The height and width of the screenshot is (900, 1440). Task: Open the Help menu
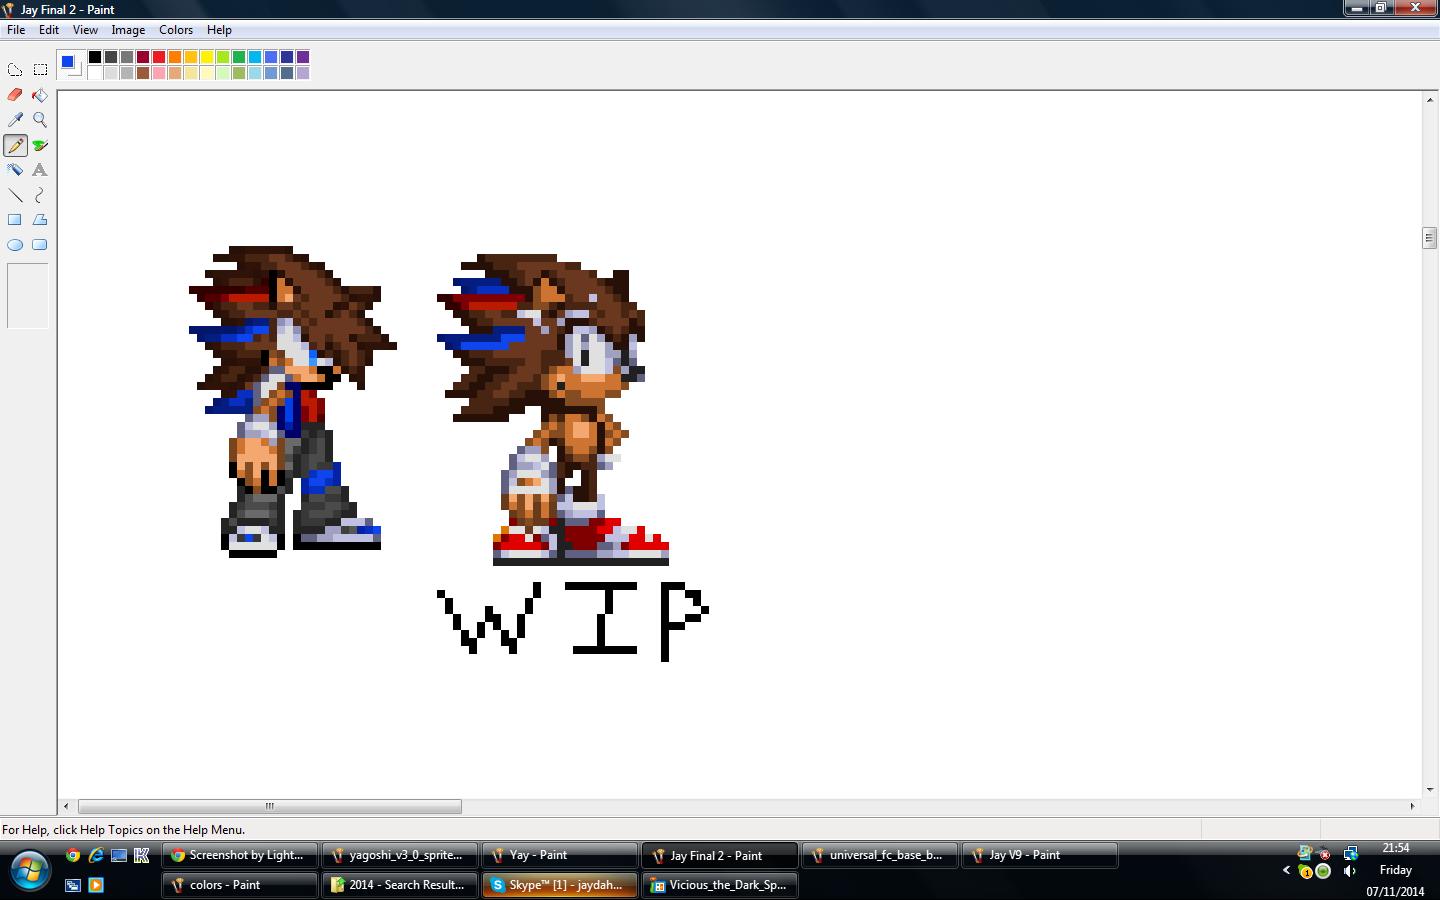point(219,30)
